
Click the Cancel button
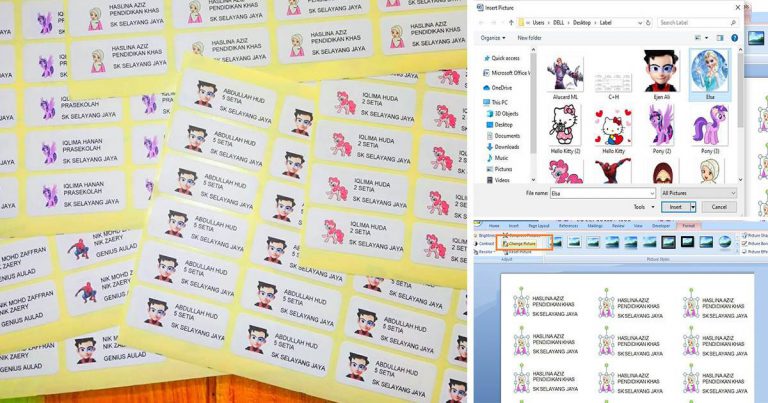pyautogui.click(x=719, y=207)
